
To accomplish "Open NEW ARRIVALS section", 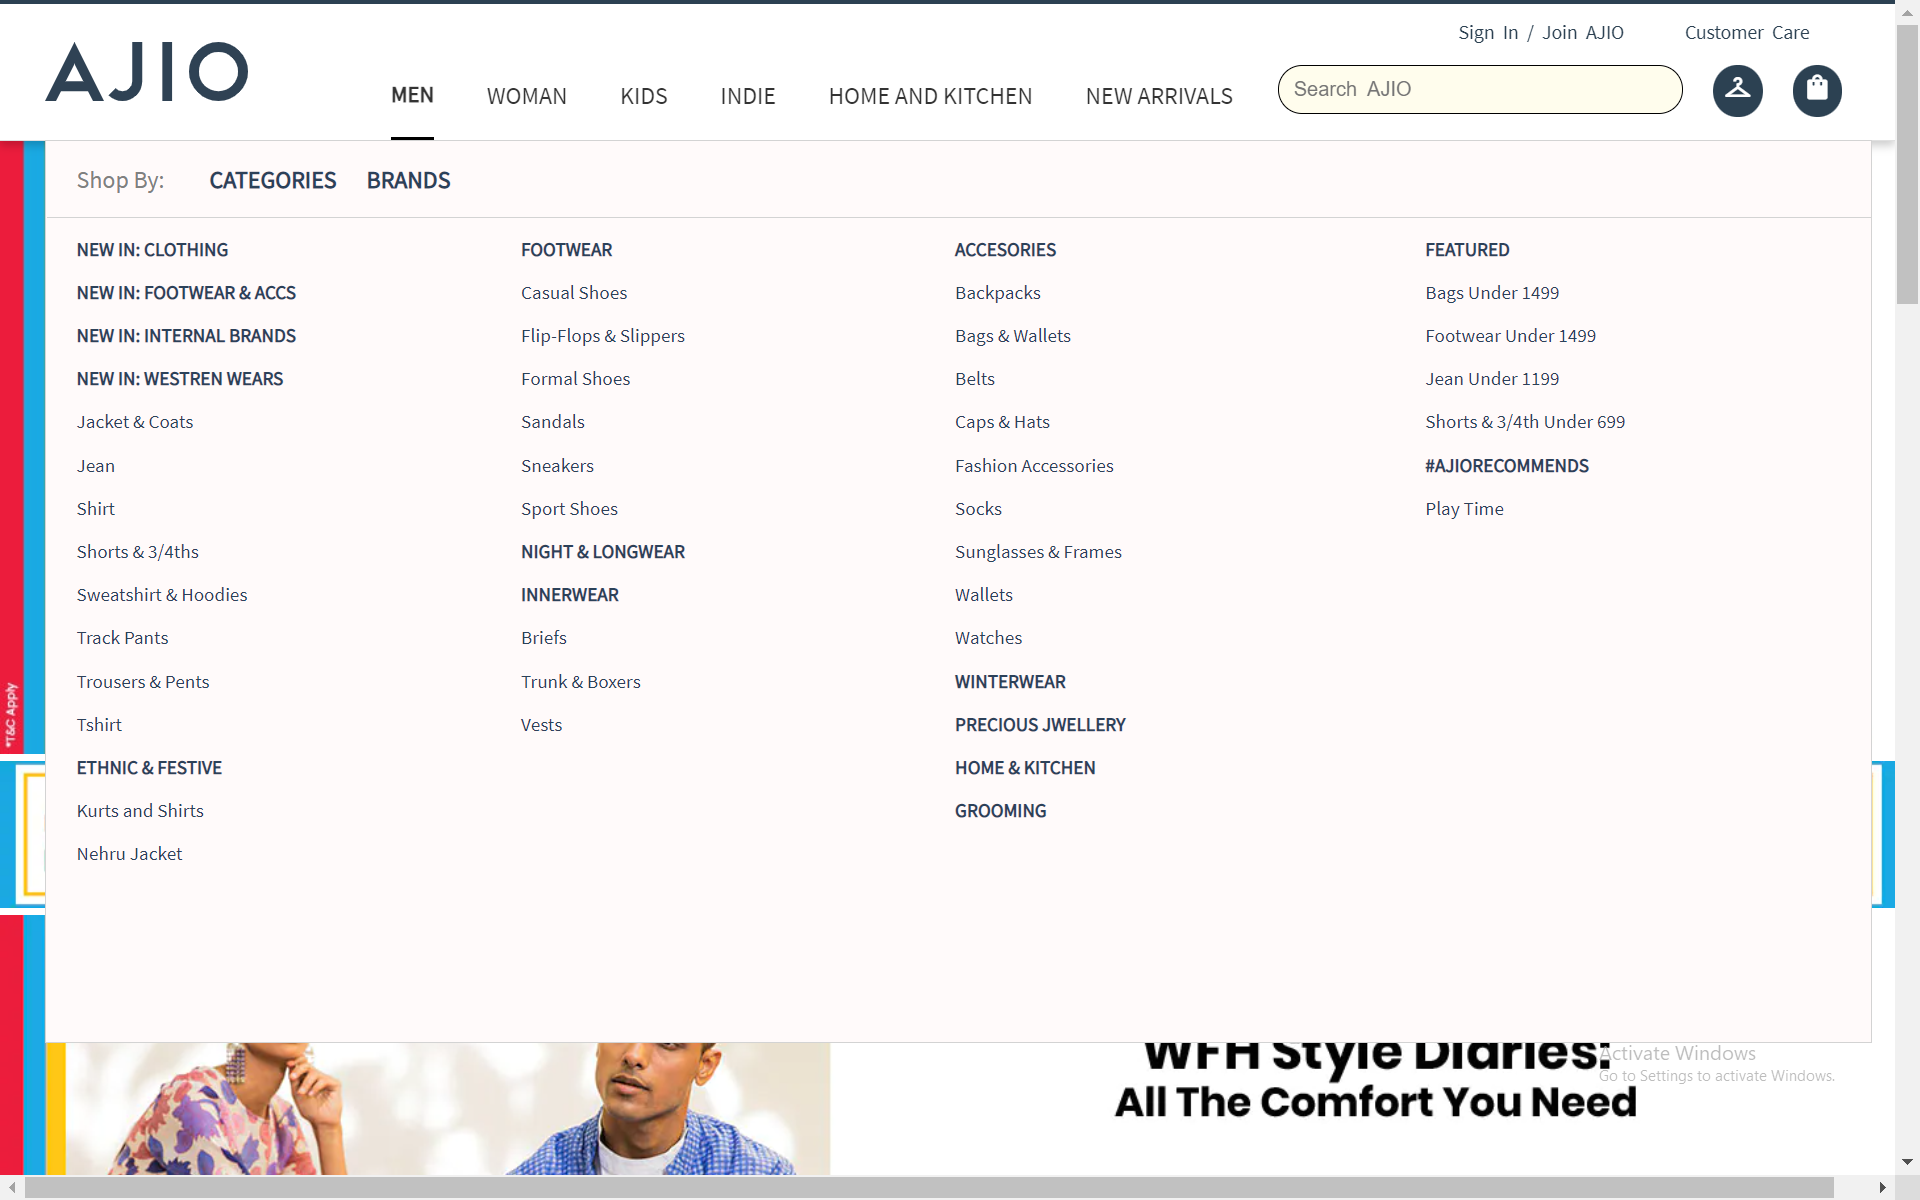I will coord(1159,96).
